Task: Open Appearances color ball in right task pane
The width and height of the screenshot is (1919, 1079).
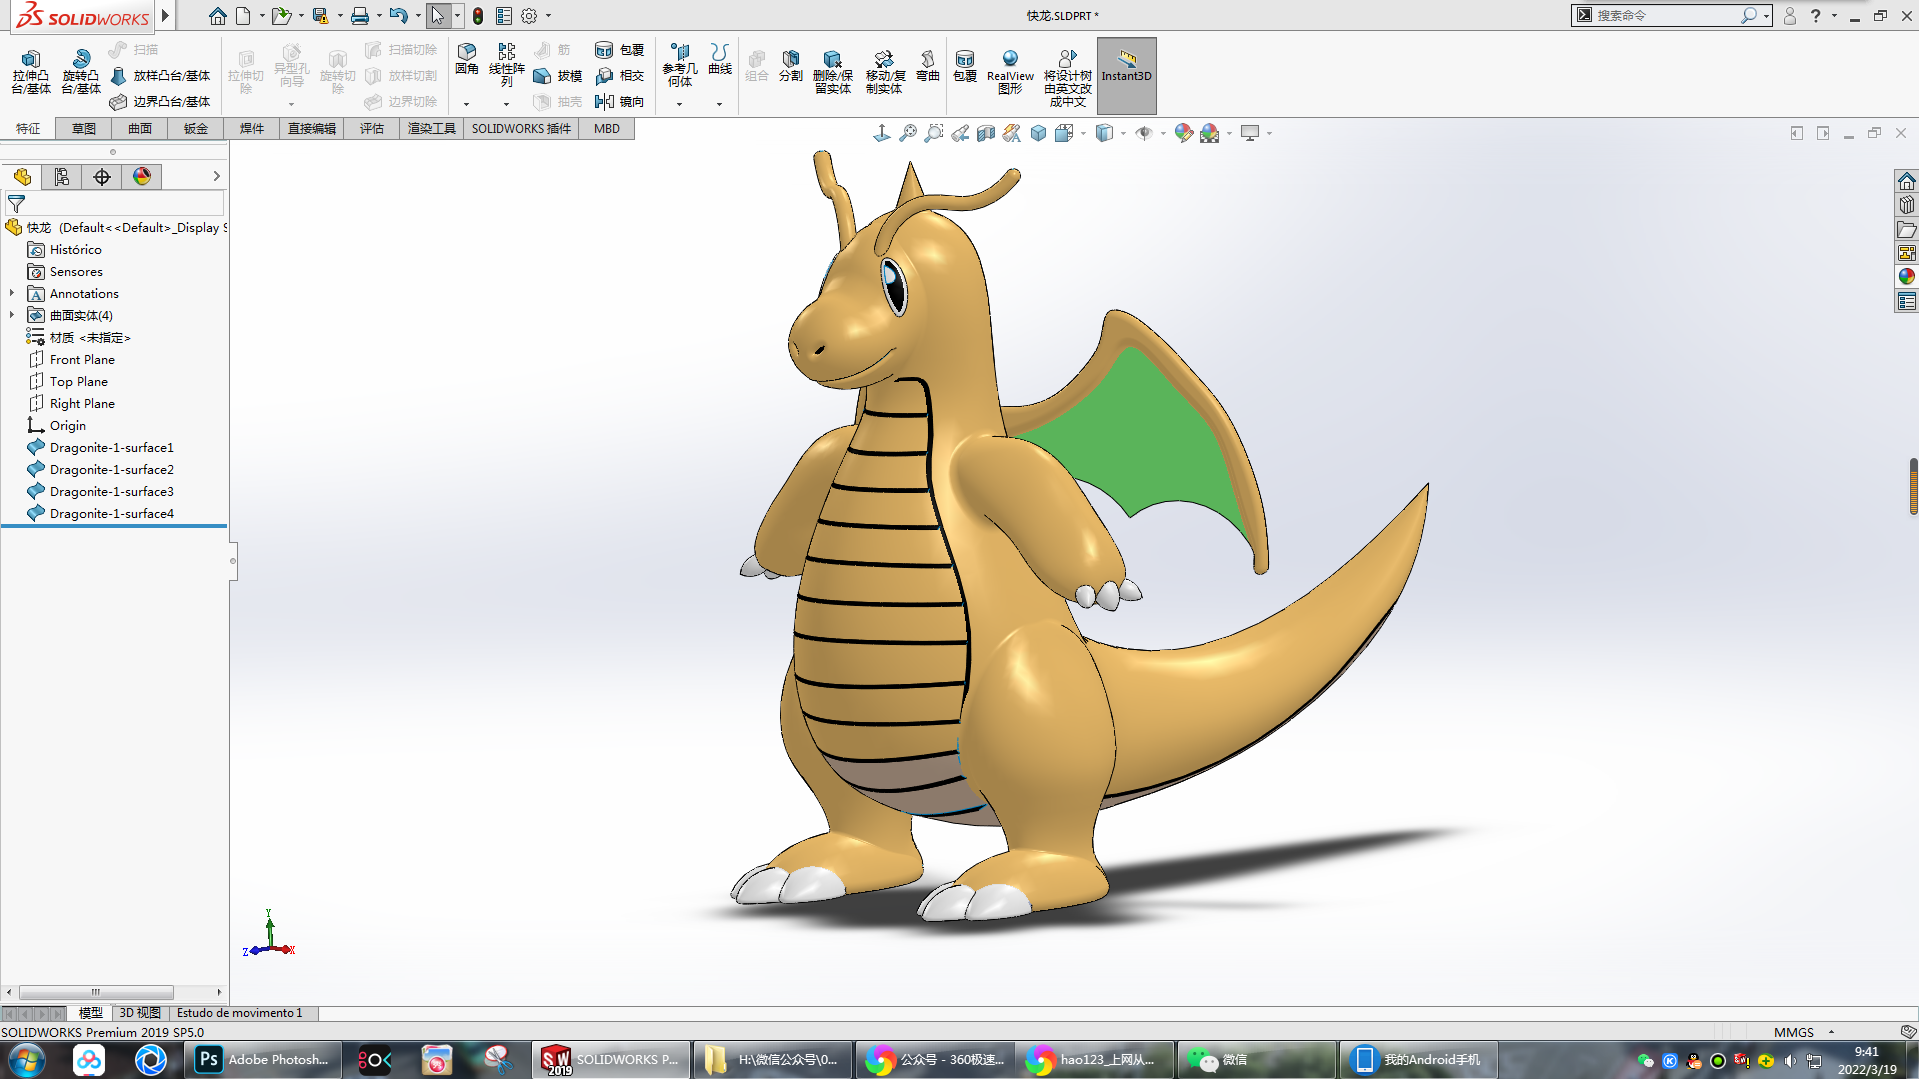Action: point(1906,277)
